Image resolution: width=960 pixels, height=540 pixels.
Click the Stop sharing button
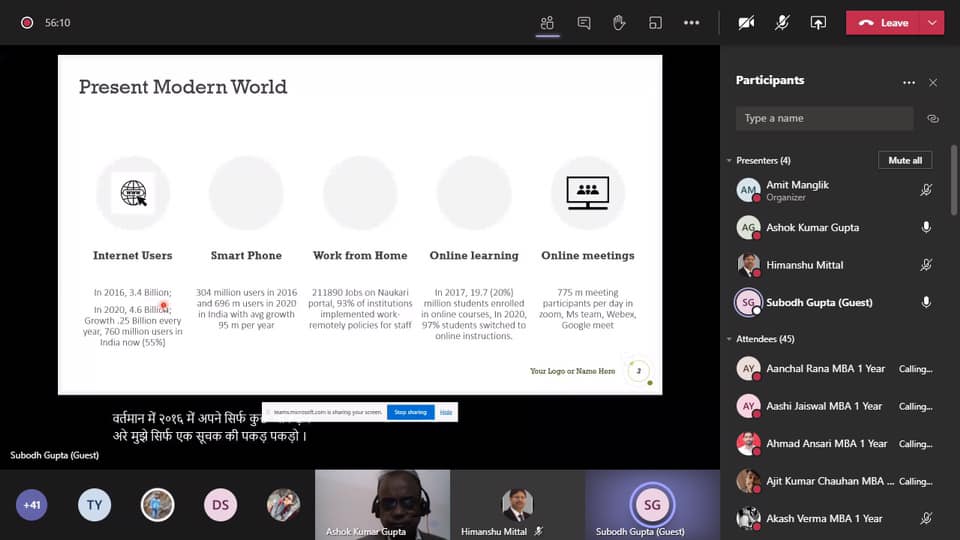tap(410, 412)
